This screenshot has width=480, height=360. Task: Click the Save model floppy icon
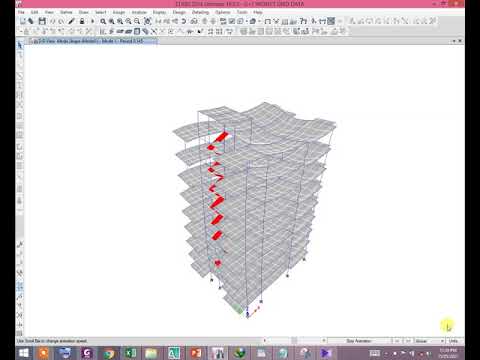coord(42,21)
